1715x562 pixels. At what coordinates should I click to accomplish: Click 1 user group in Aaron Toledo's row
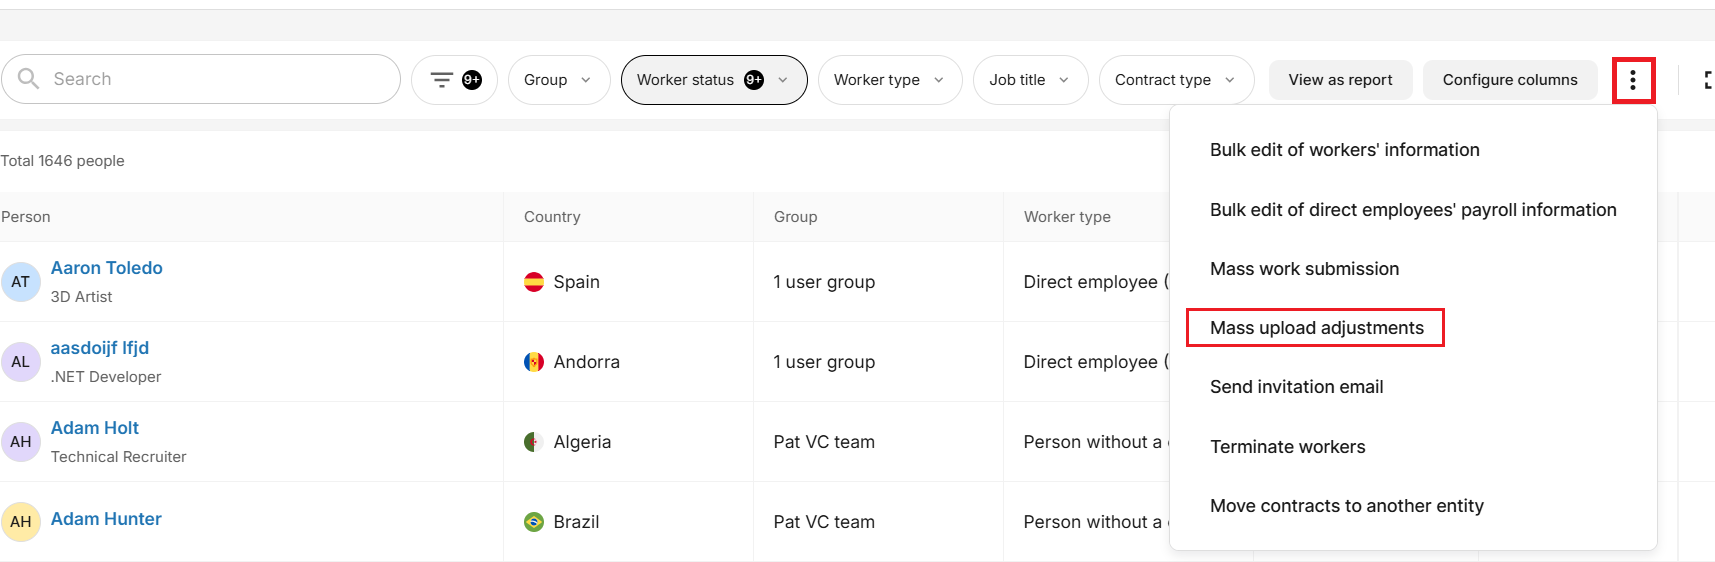pos(824,282)
